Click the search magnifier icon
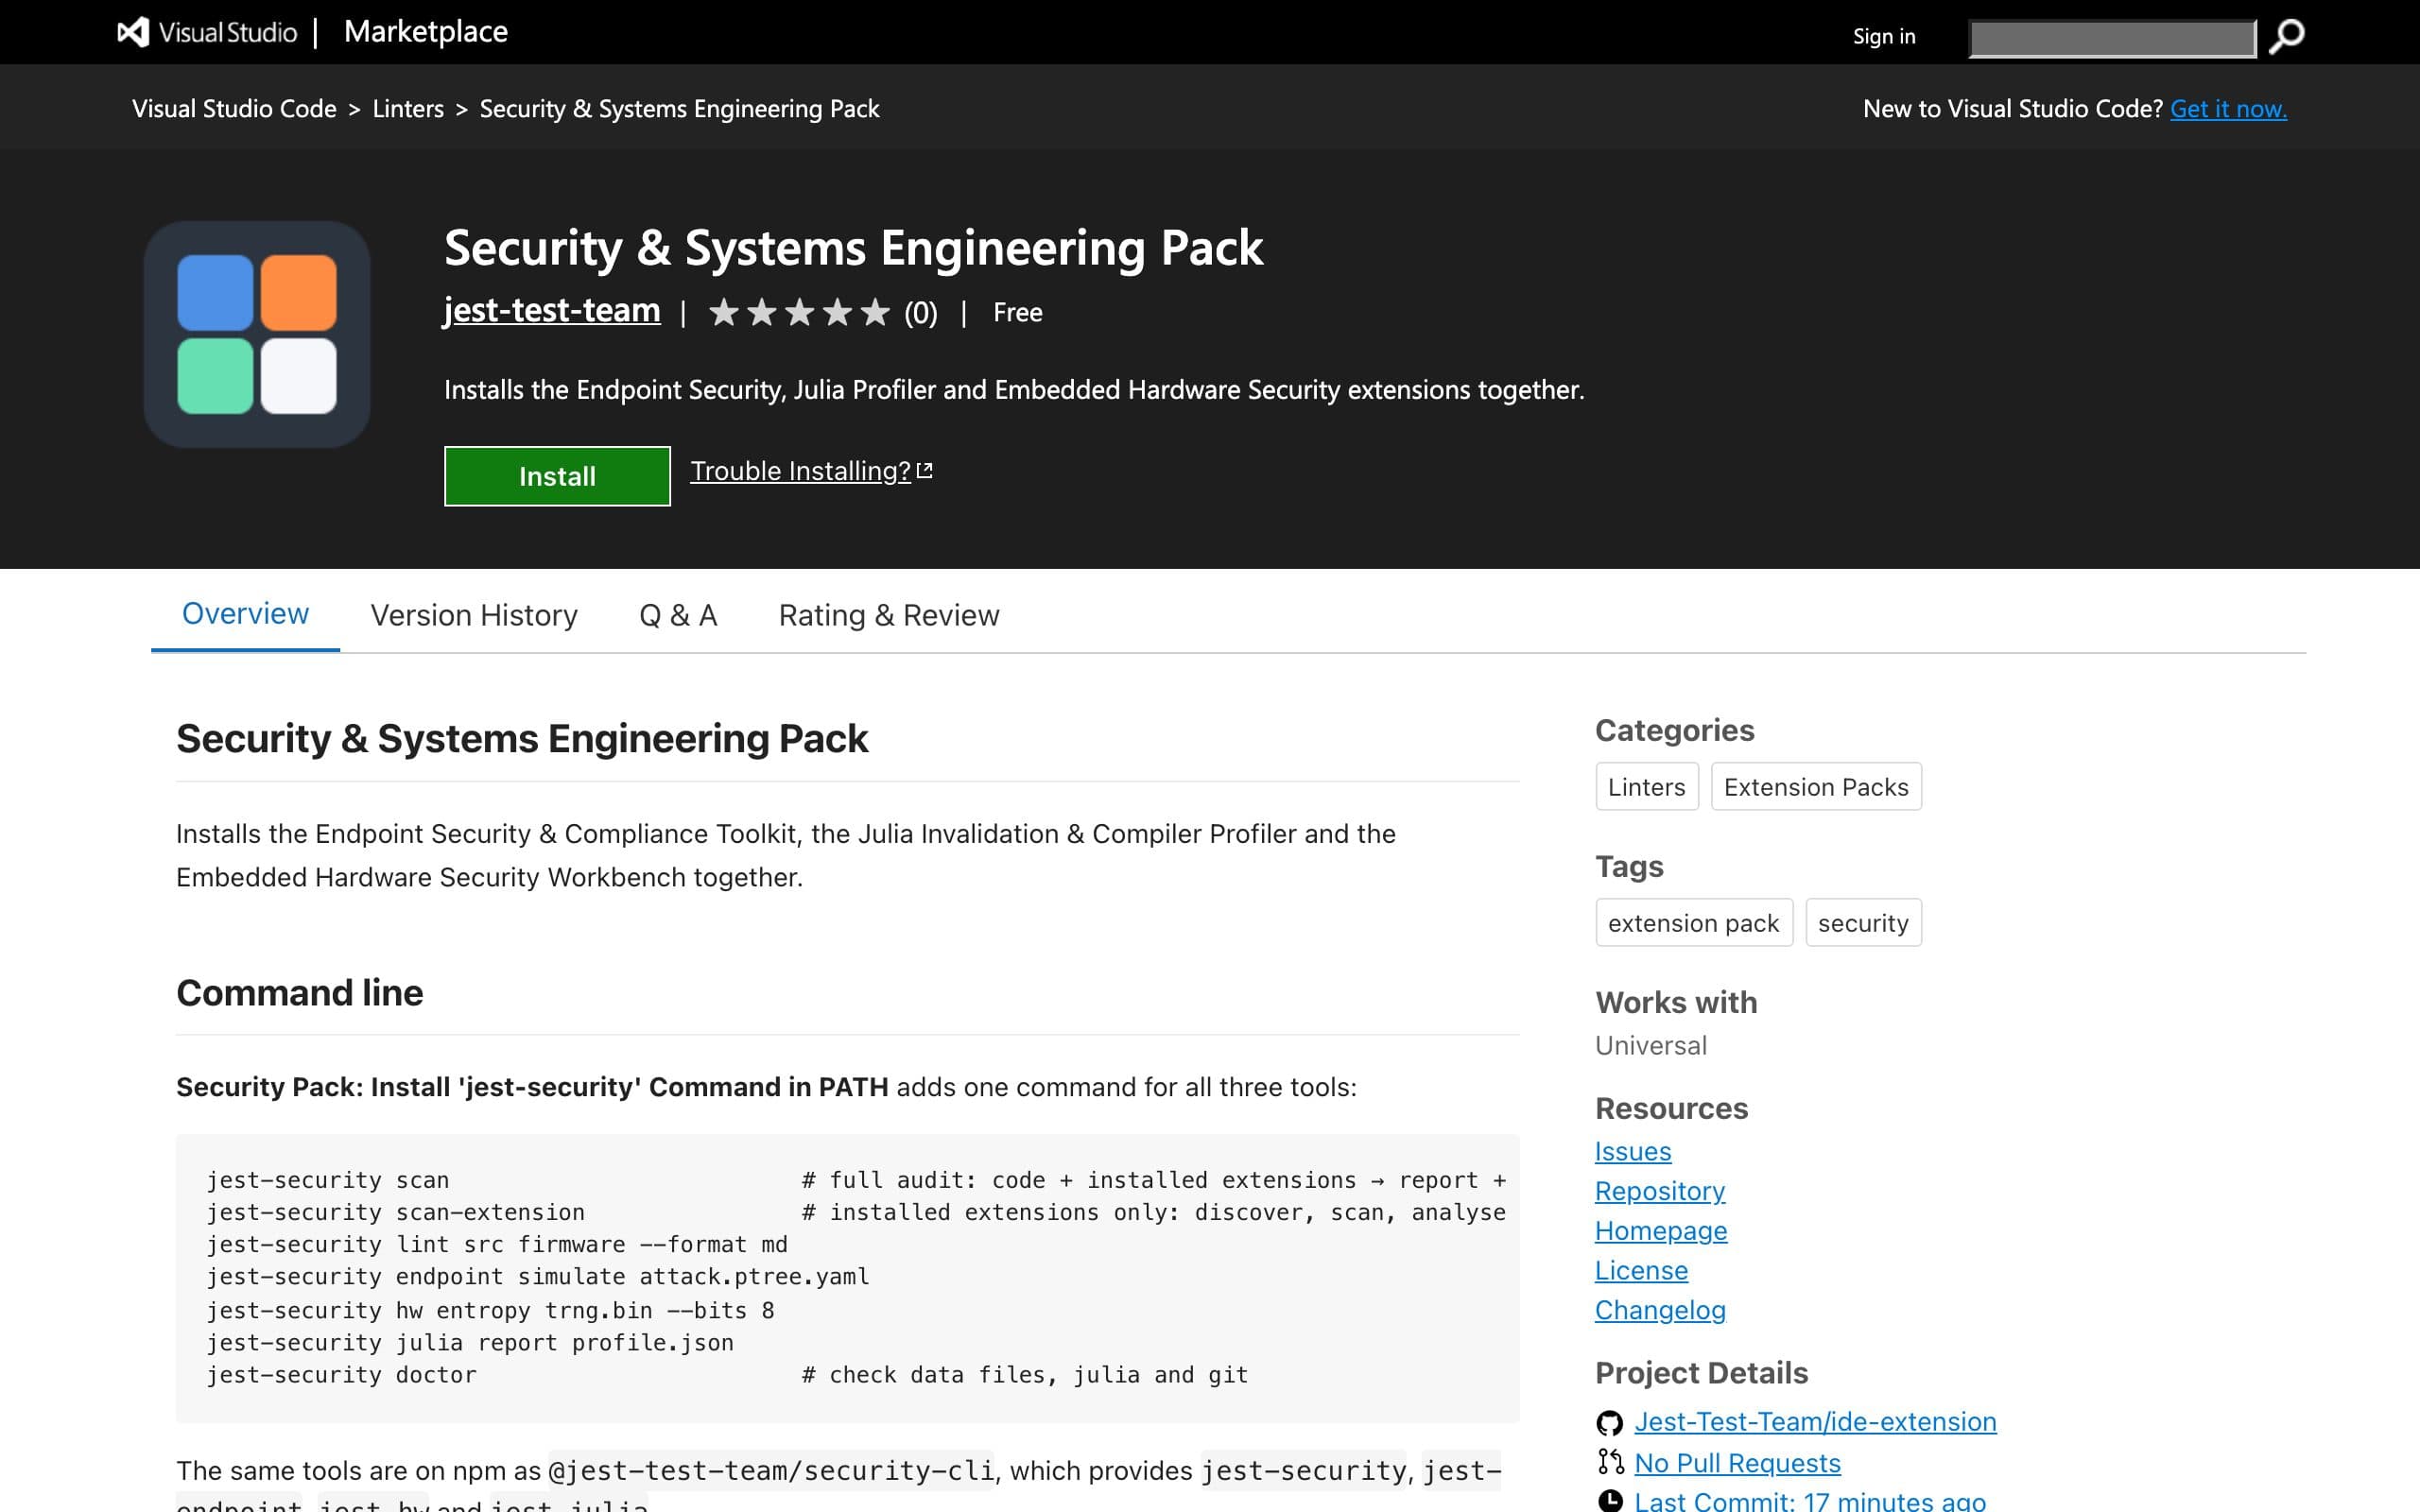 2287,37
